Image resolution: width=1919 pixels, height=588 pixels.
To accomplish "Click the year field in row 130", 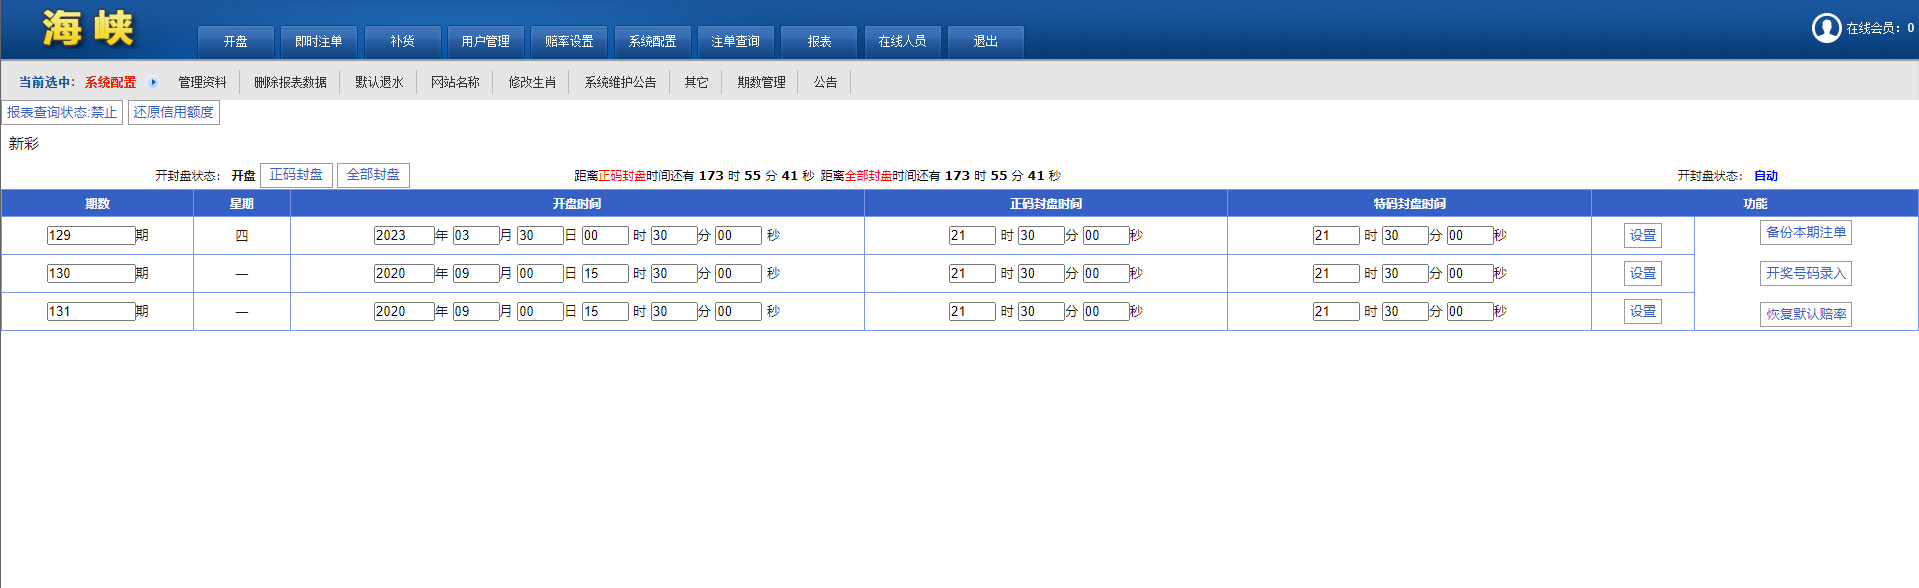I will point(404,273).
